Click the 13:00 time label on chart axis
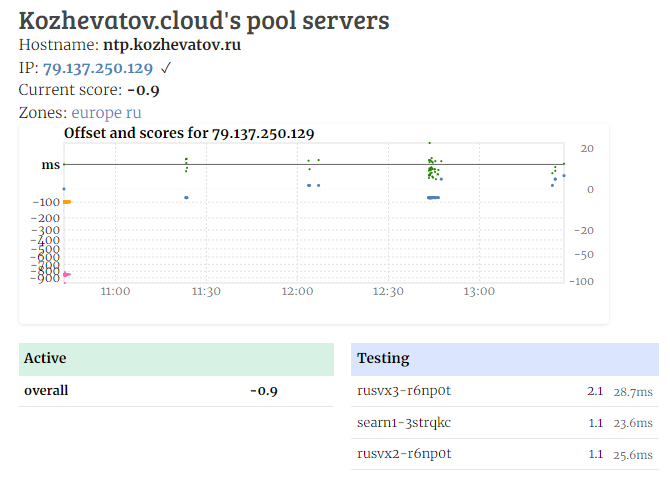The width and height of the screenshot is (670, 480). click(x=479, y=292)
